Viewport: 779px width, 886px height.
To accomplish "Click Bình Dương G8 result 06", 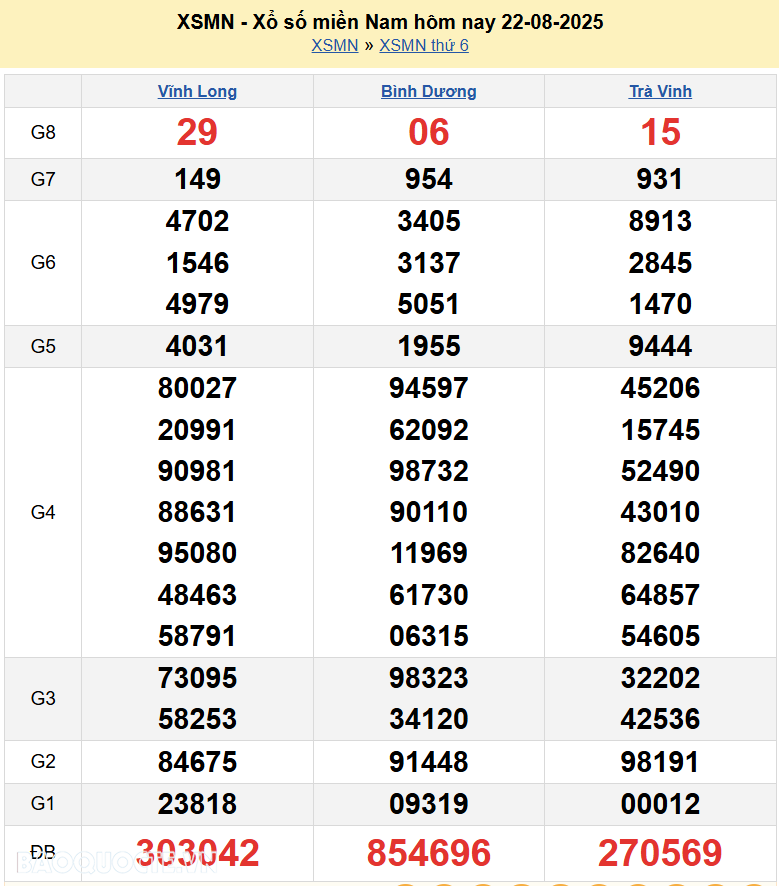I will tap(428, 132).
